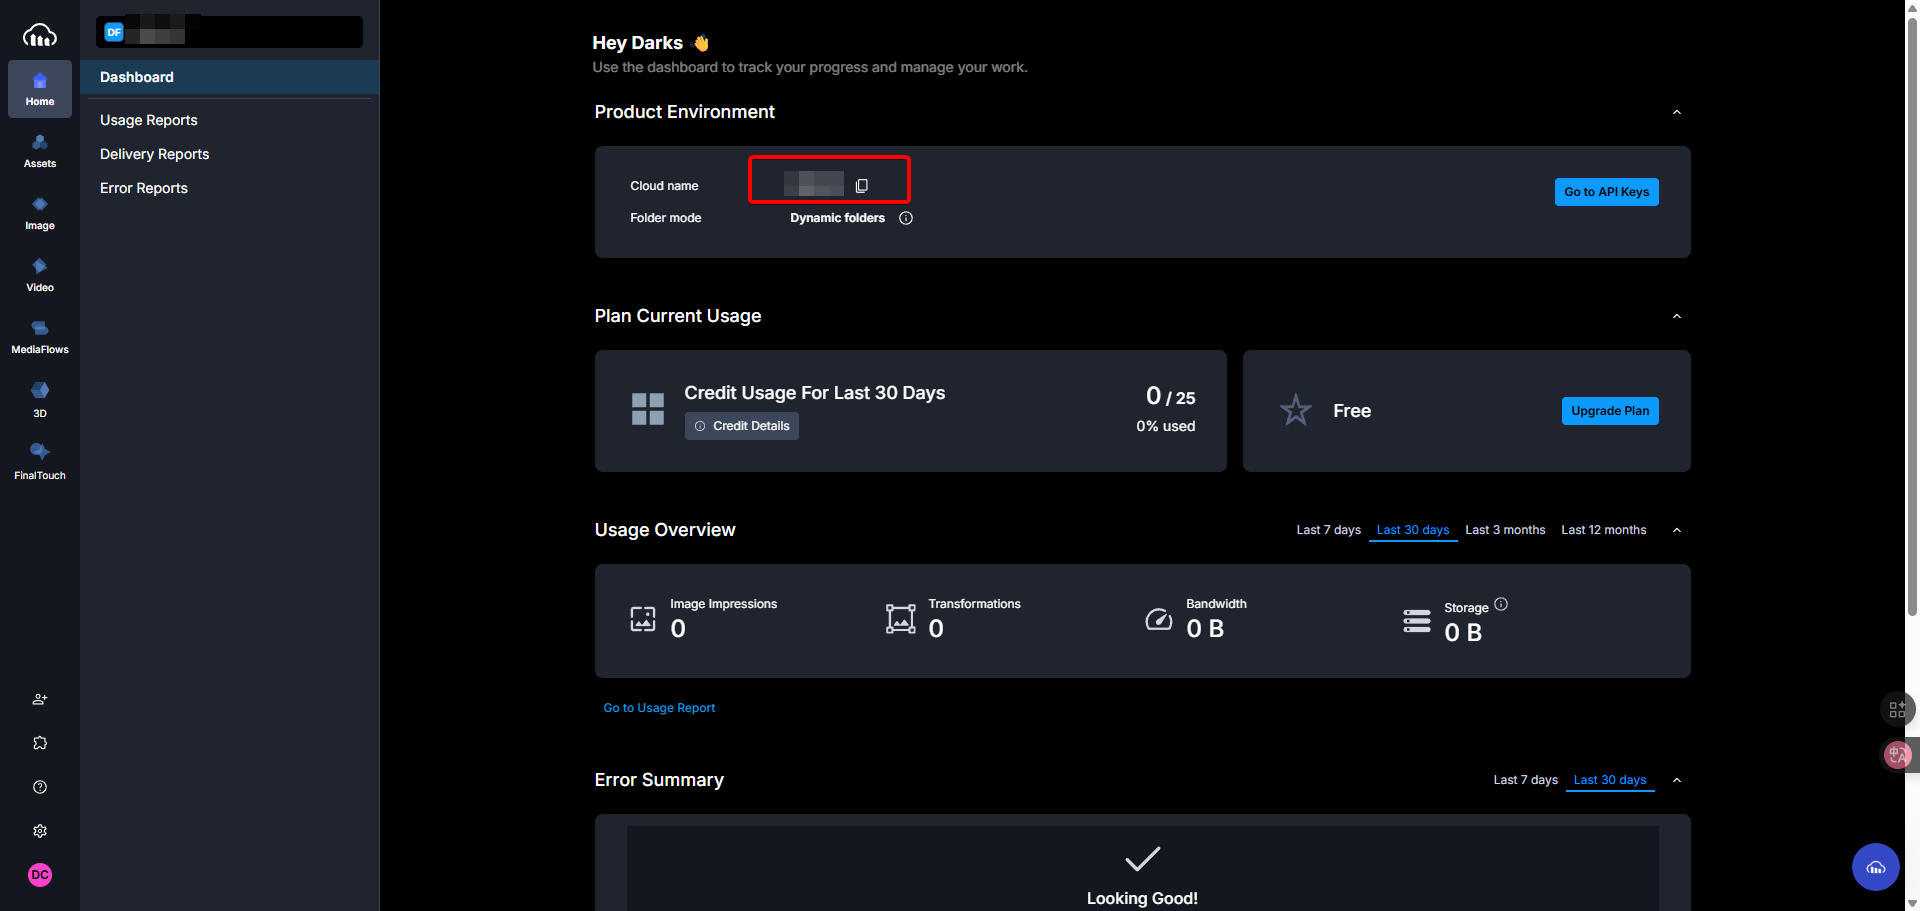Screen dimensions: 1920x911
Task: Open FinalTouch from the sidebar
Action: [x=39, y=461]
